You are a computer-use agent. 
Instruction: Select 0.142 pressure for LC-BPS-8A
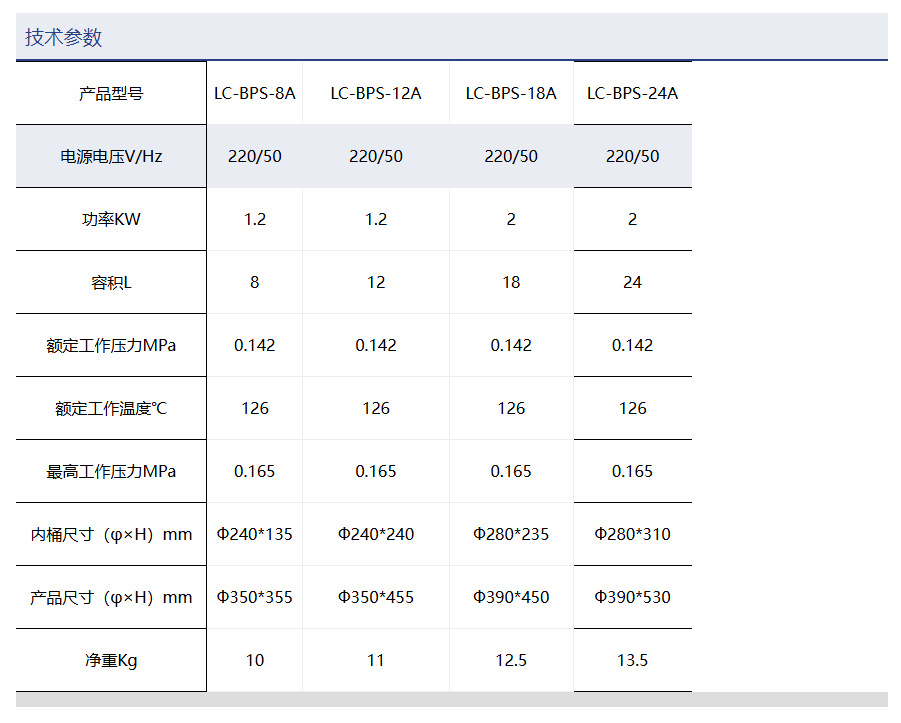point(255,345)
